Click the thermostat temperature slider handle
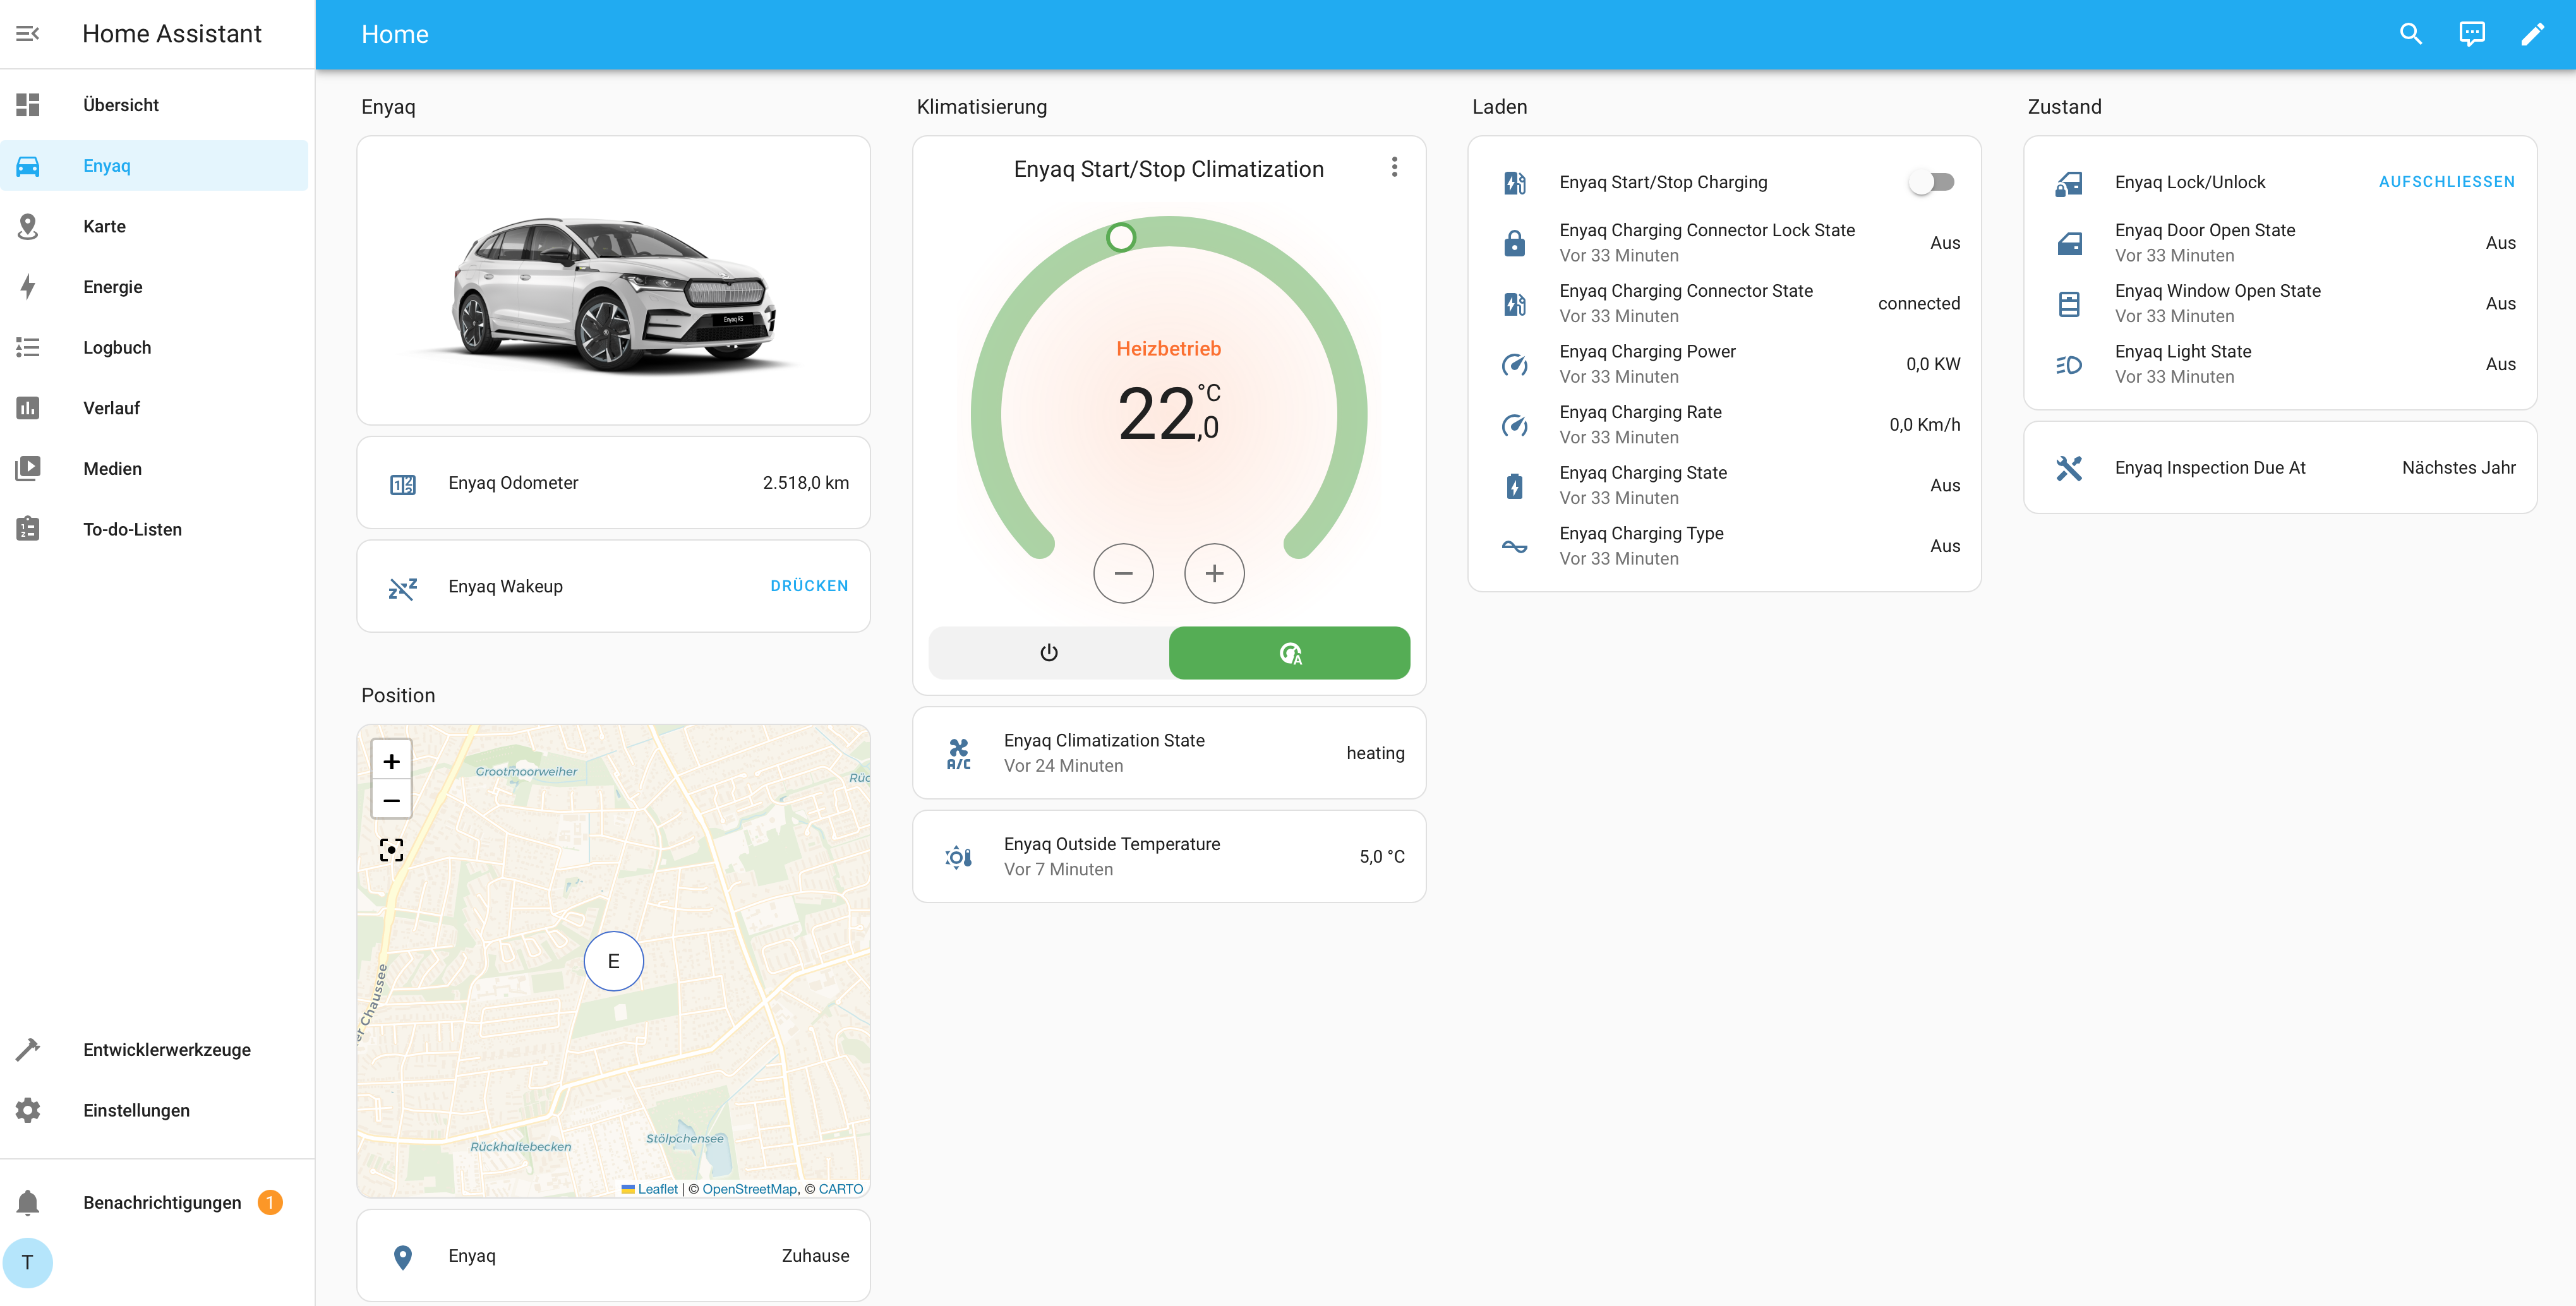 tap(1121, 238)
